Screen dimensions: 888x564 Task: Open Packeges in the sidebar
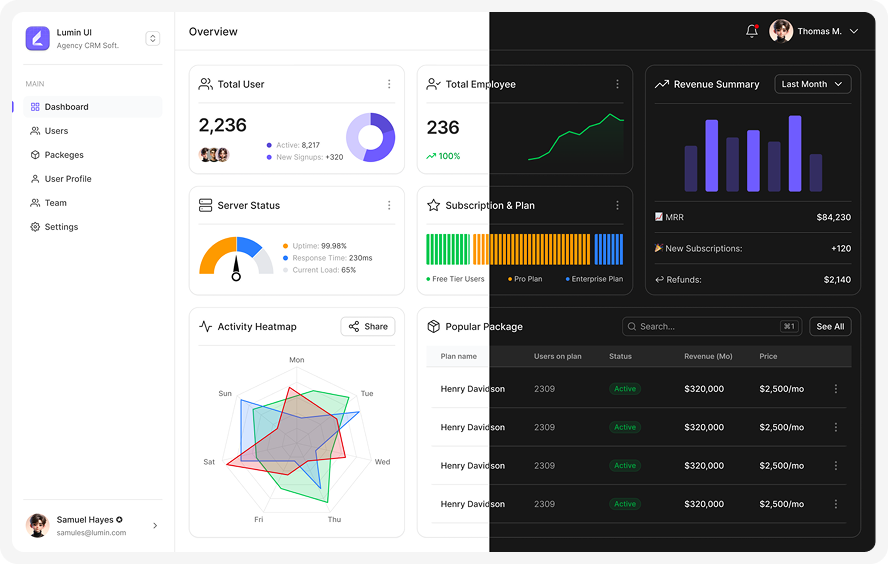[64, 155]
